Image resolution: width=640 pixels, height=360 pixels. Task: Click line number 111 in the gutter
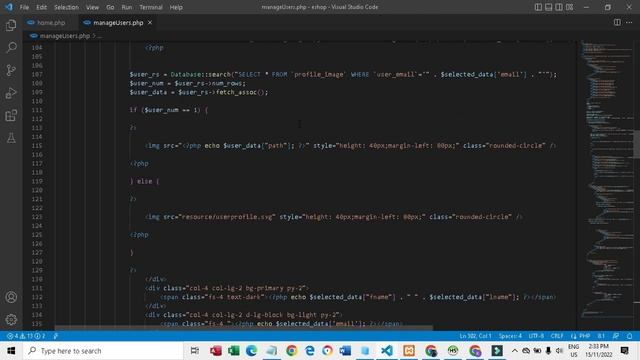(x=37, y=110)
